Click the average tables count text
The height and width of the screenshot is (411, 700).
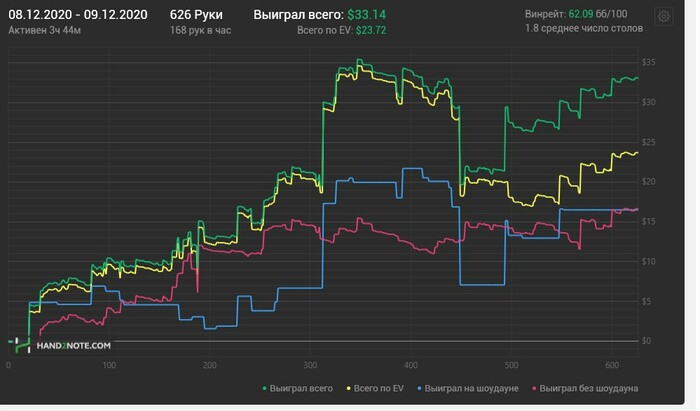(x=580, y=30)
